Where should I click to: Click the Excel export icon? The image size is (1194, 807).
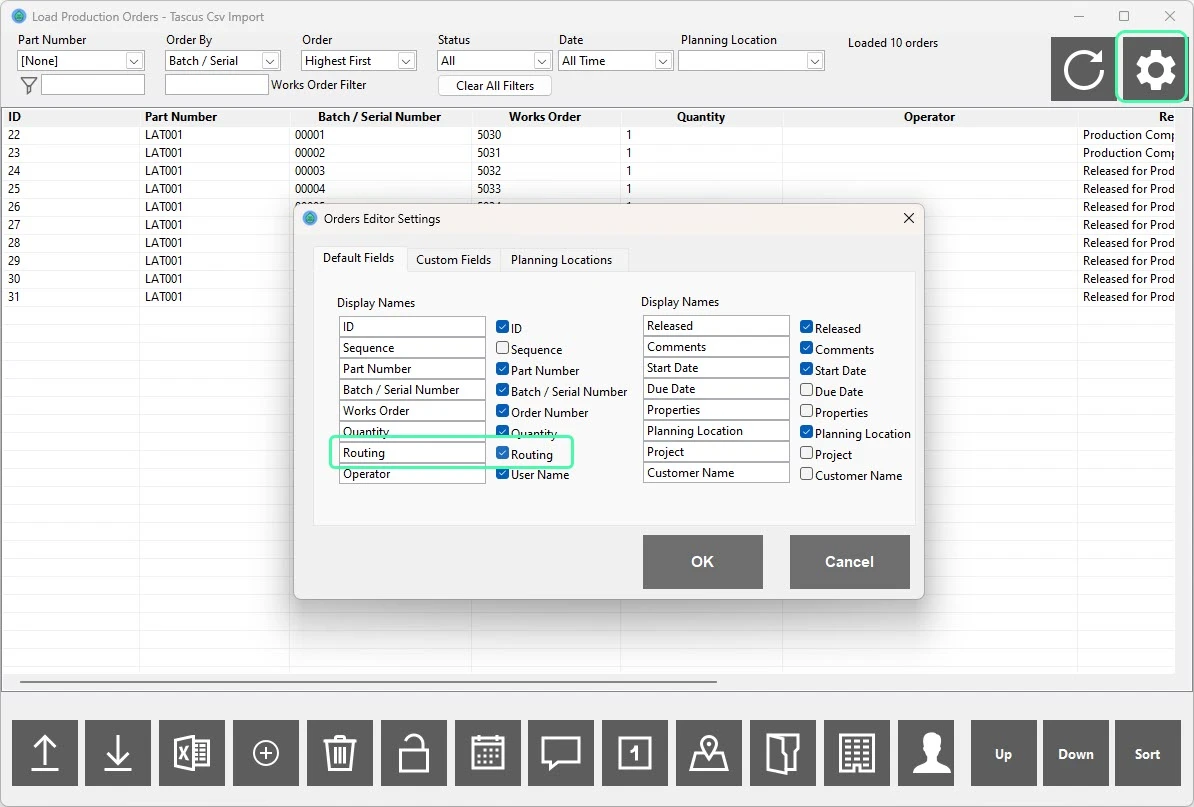pos(192,753)
